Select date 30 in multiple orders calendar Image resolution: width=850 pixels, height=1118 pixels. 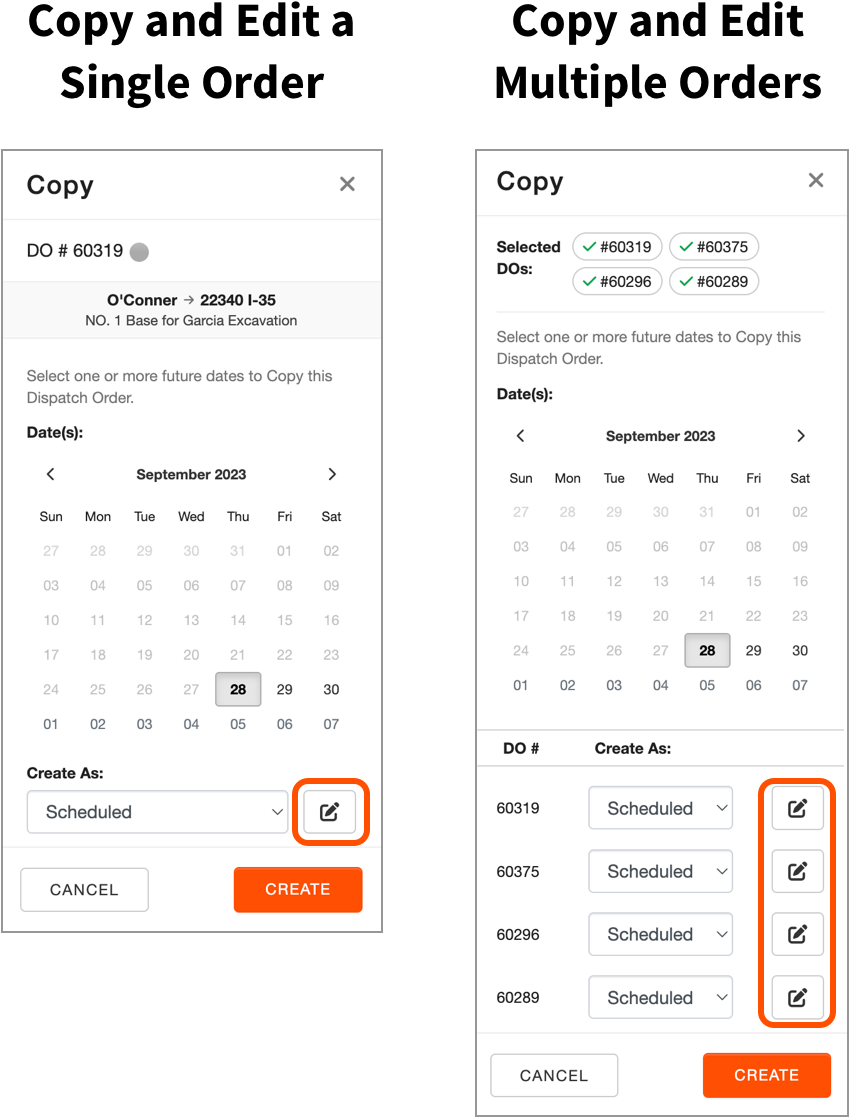coord(800,650)
